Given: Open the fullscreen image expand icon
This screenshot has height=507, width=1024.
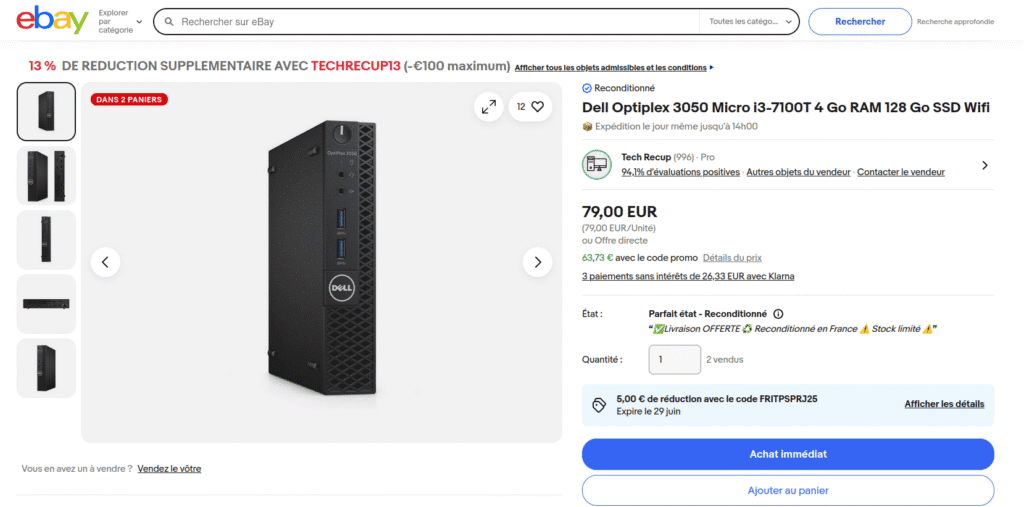Looking at the screenshot, I should tap(488, 106).
